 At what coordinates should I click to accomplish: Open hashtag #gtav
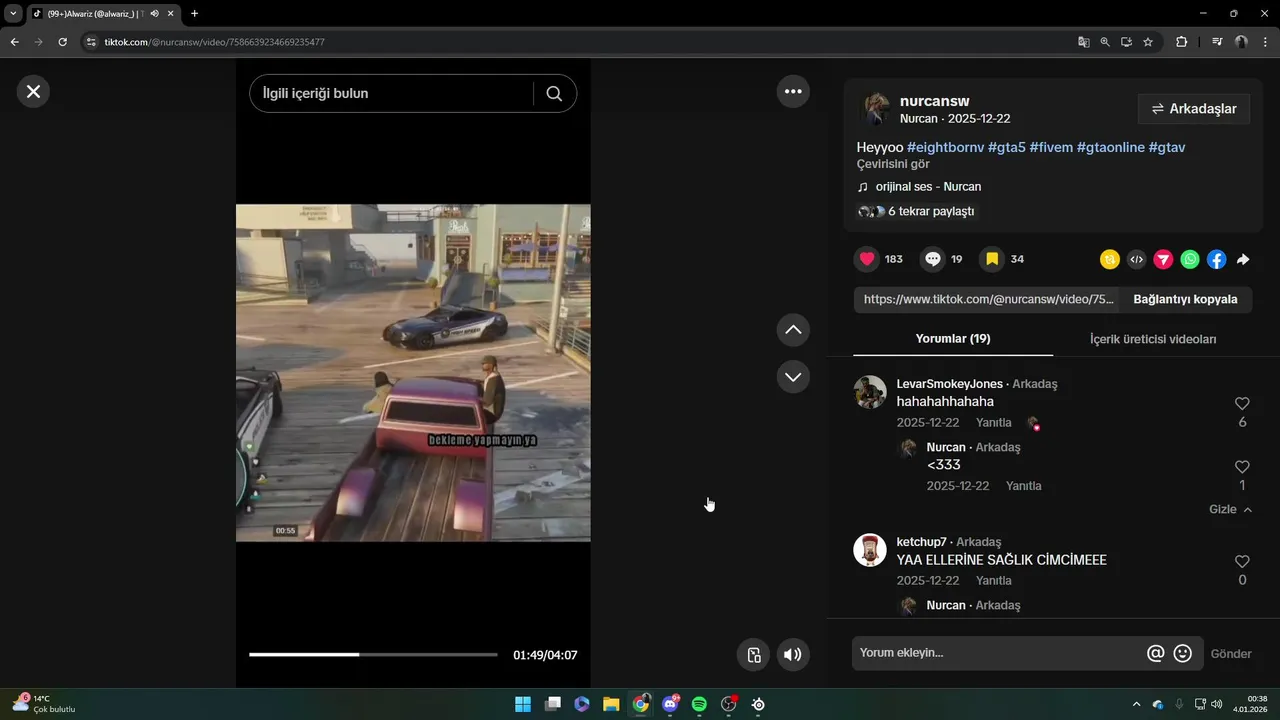click(1167, 147)
